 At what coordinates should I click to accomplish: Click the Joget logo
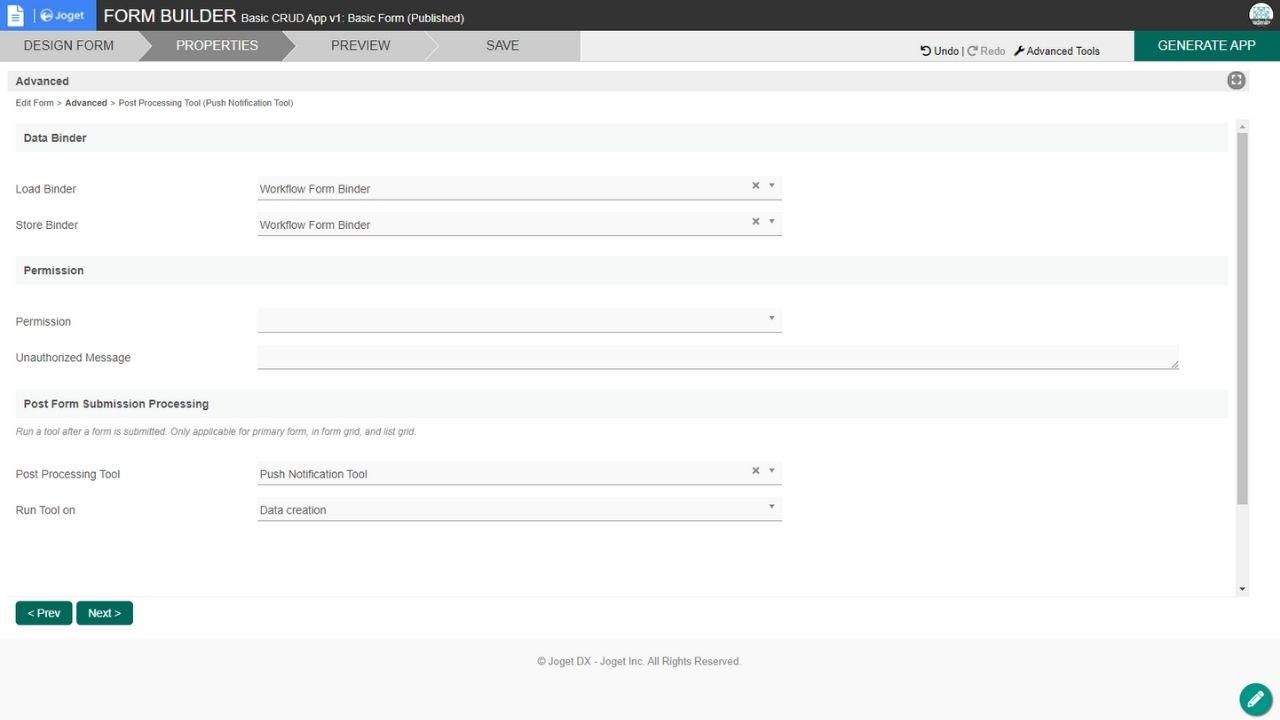62,16
